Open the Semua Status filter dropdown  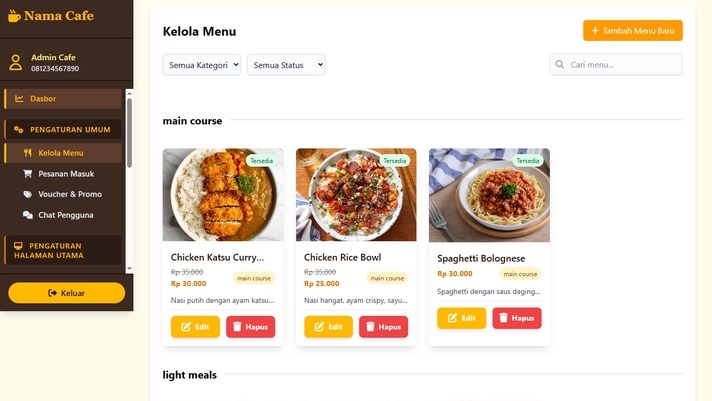(286, 65)
